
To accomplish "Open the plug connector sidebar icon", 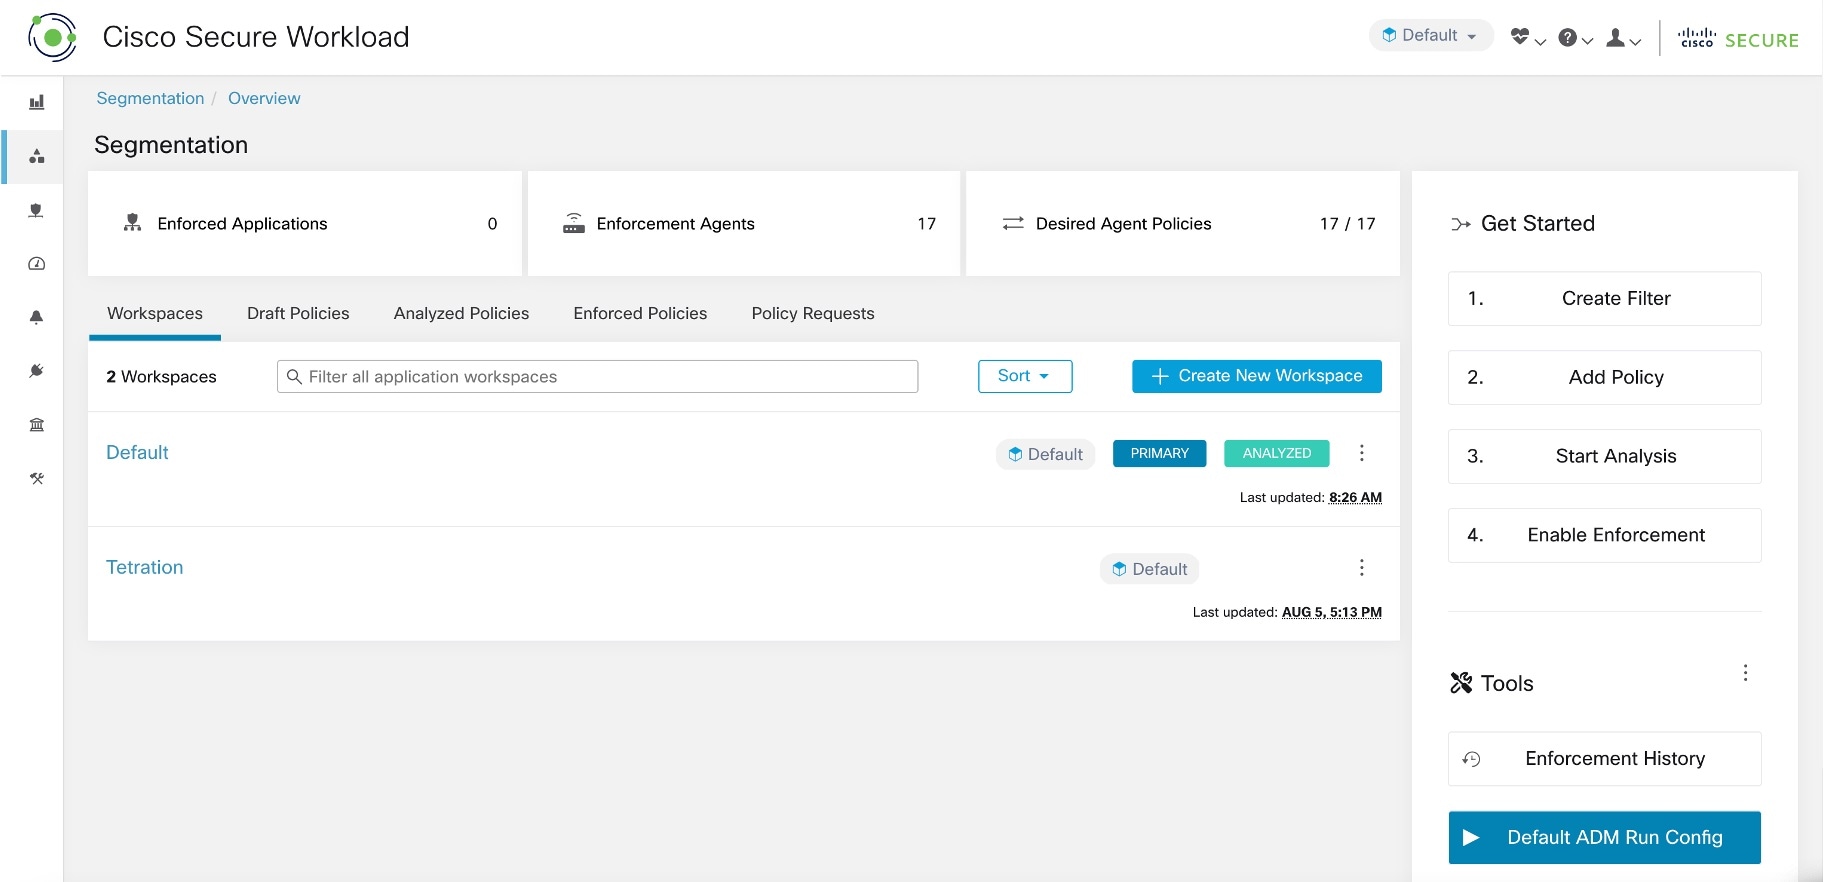I will point(37,371).
